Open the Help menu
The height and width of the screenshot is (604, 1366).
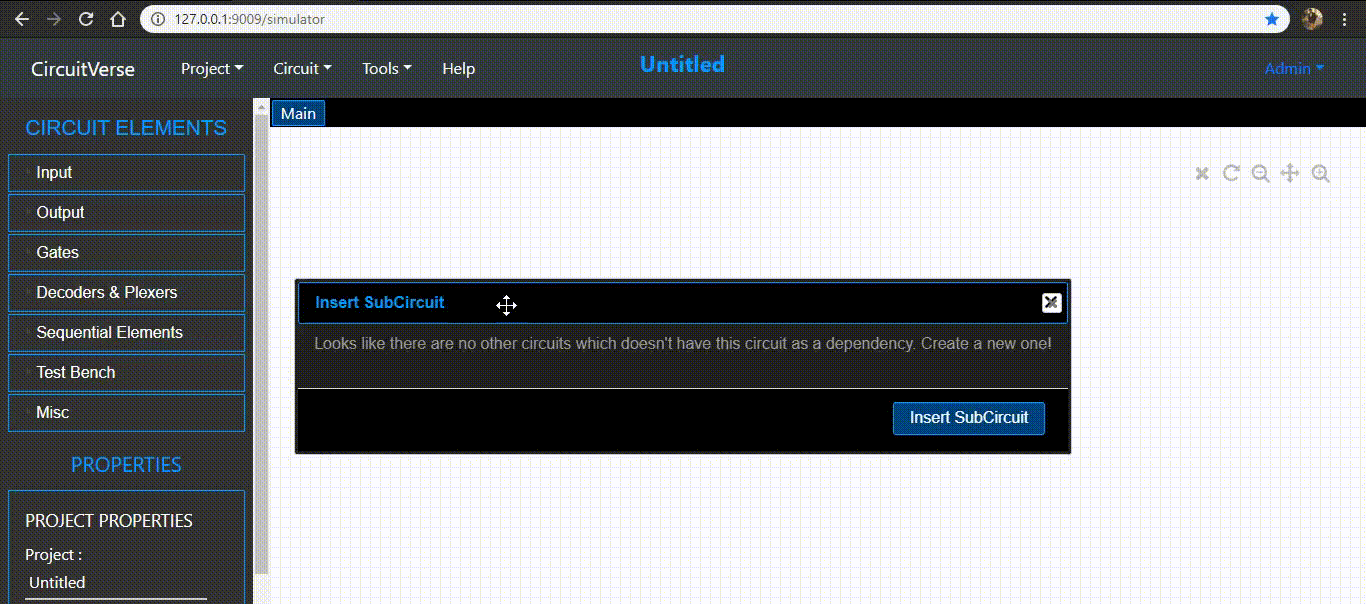point(458,68)
